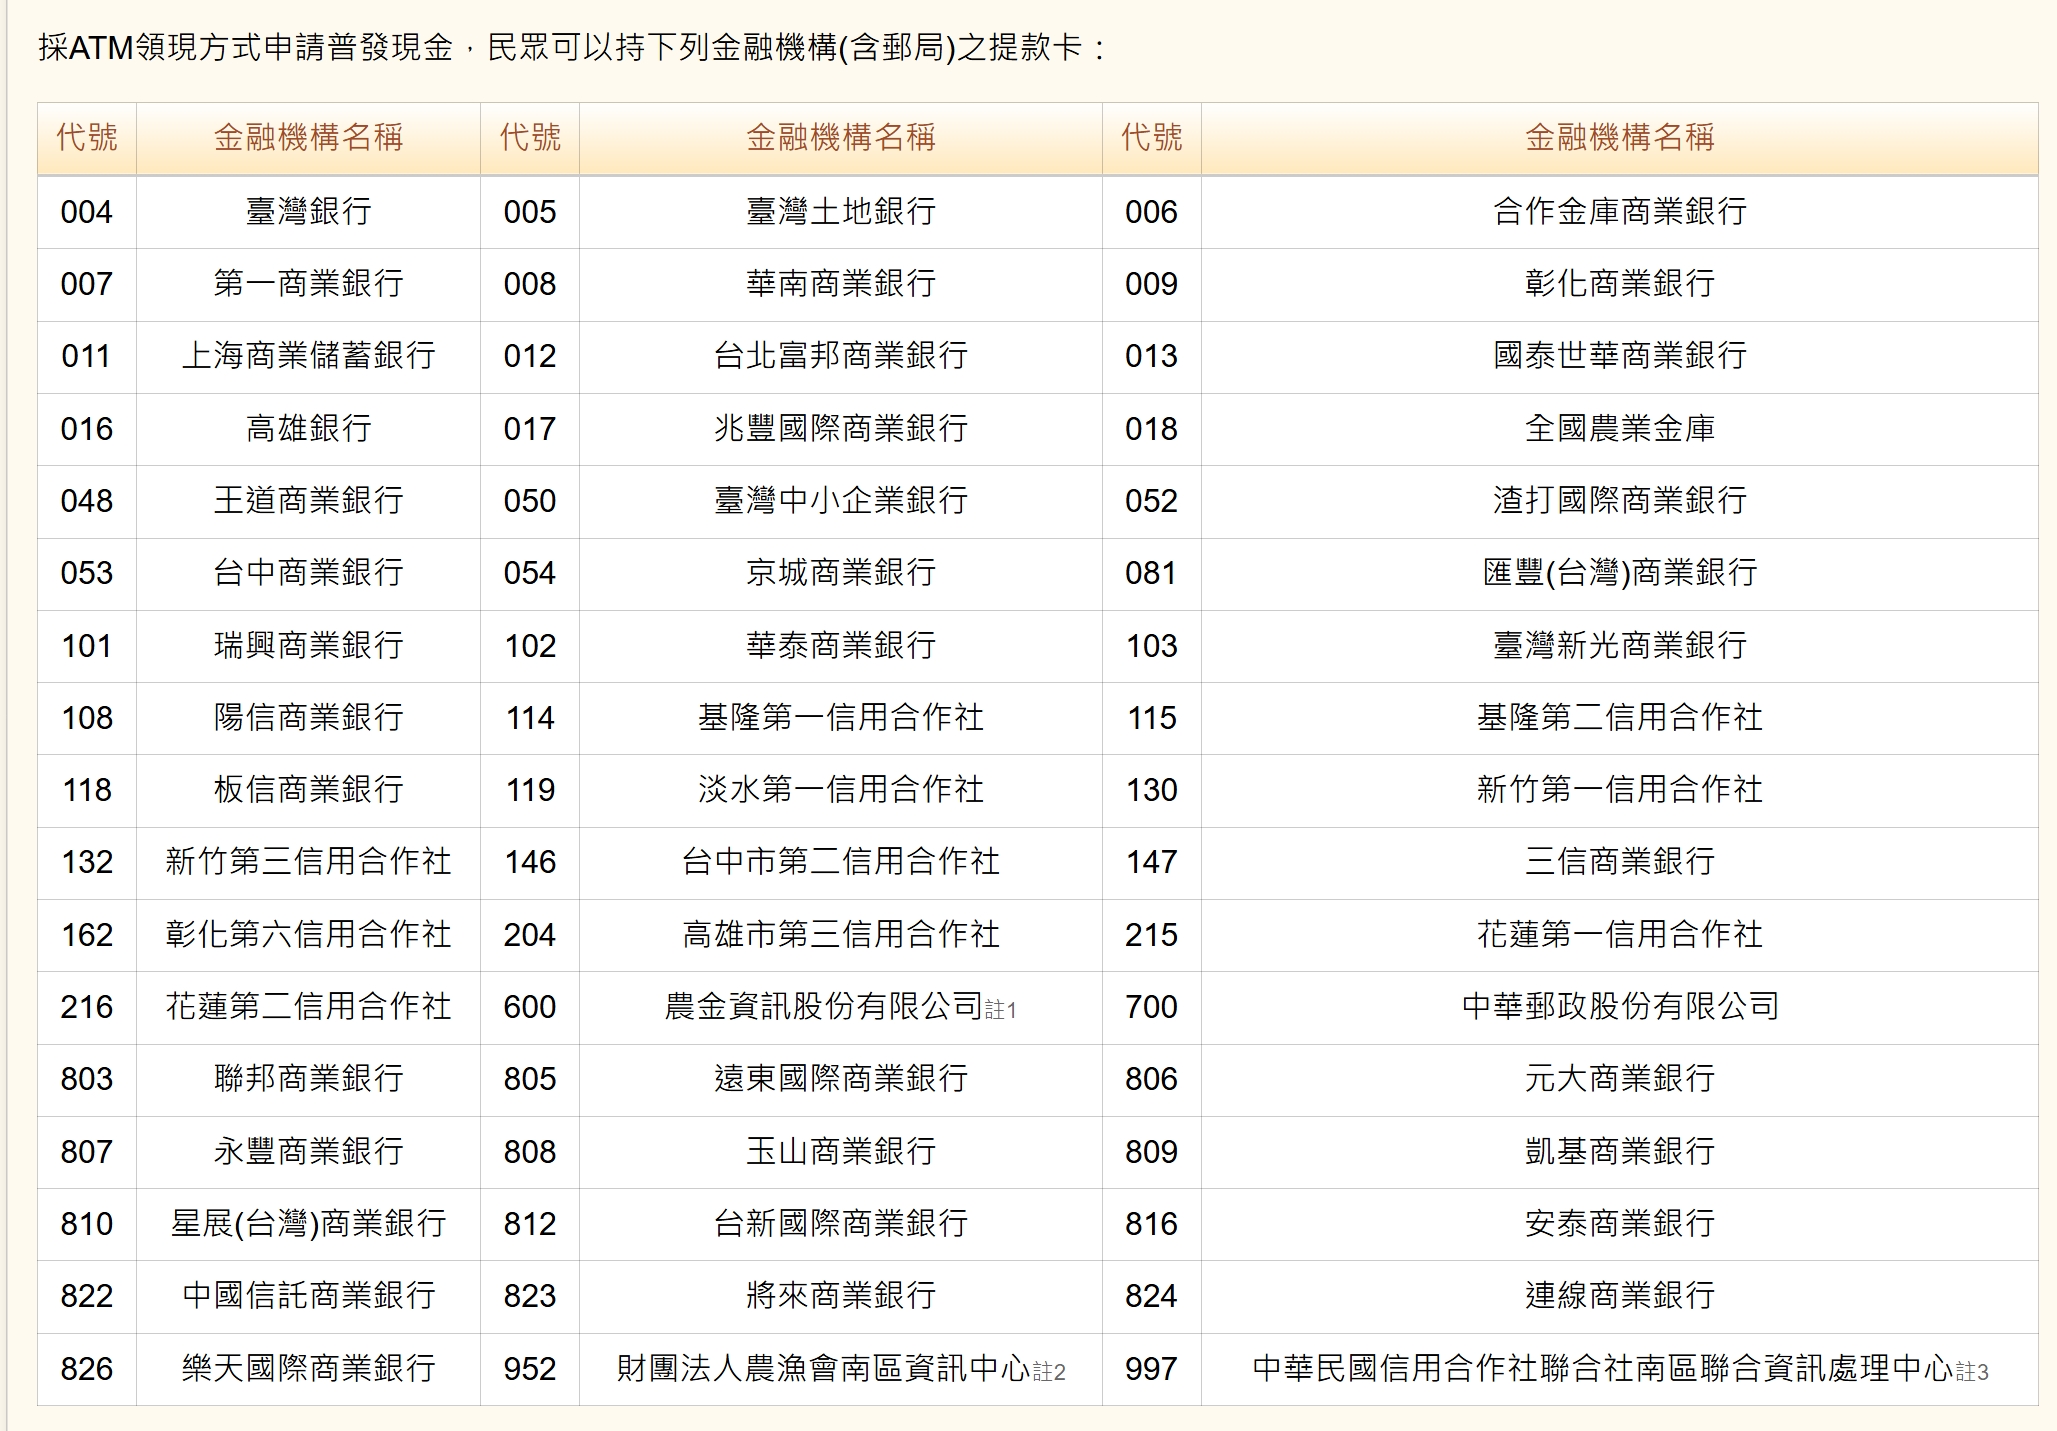This screenshot has height=1431, width=2057.
Task: Click the 中國信託商業銀行 cell
Action: pos(308,1296)
